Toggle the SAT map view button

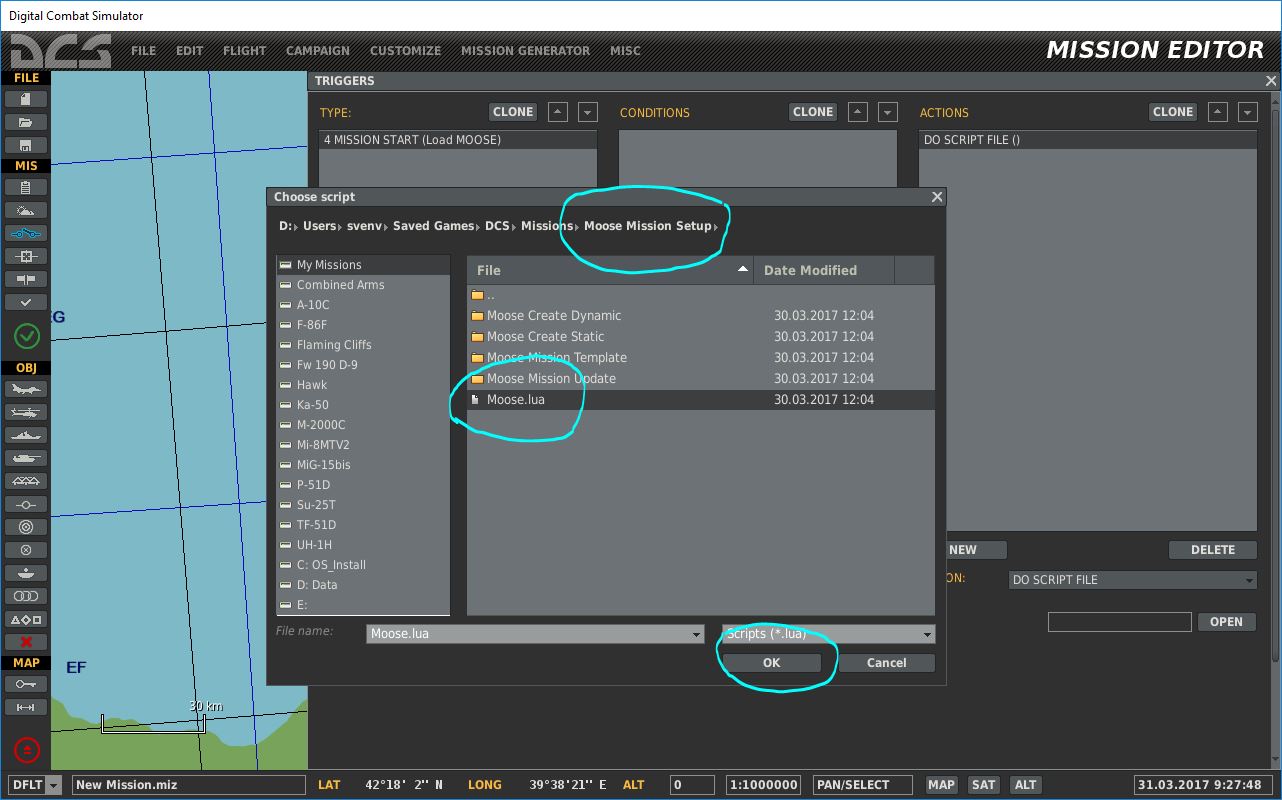point(984,785)
